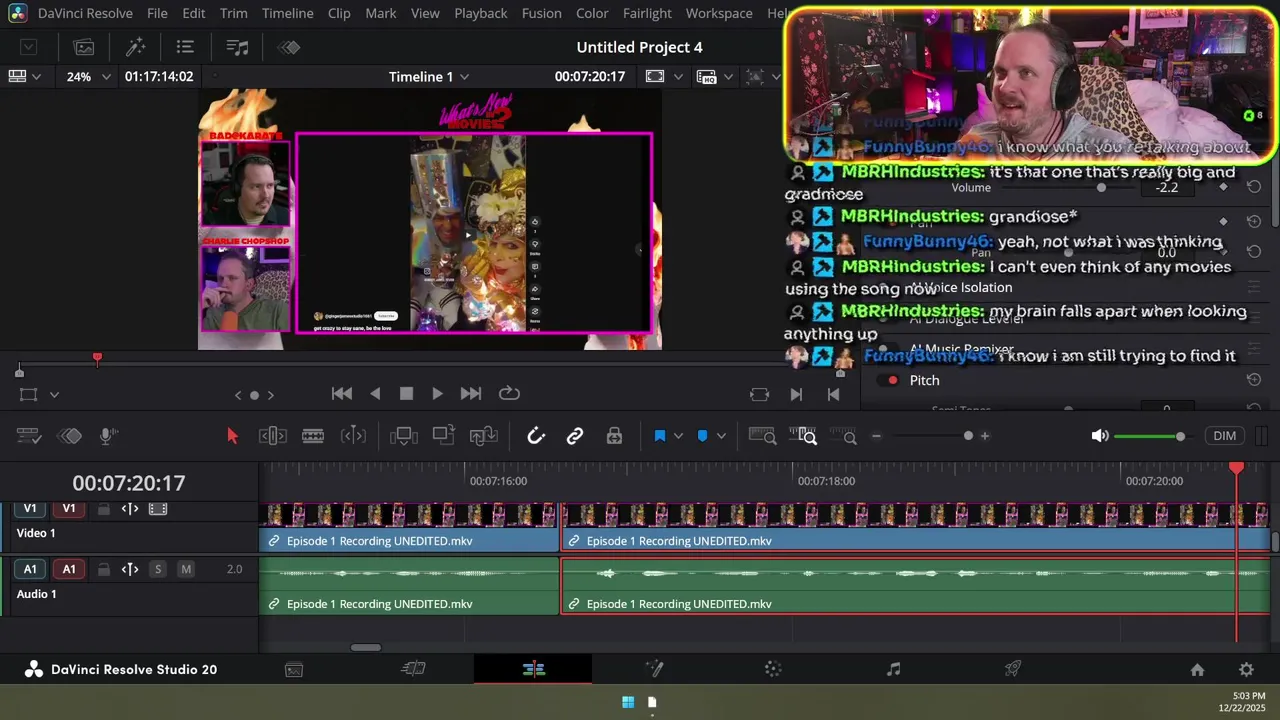Viewport: 1280px width, 720px height.
Task: Open the Workspace menu
Action: [x=719, y=13]
